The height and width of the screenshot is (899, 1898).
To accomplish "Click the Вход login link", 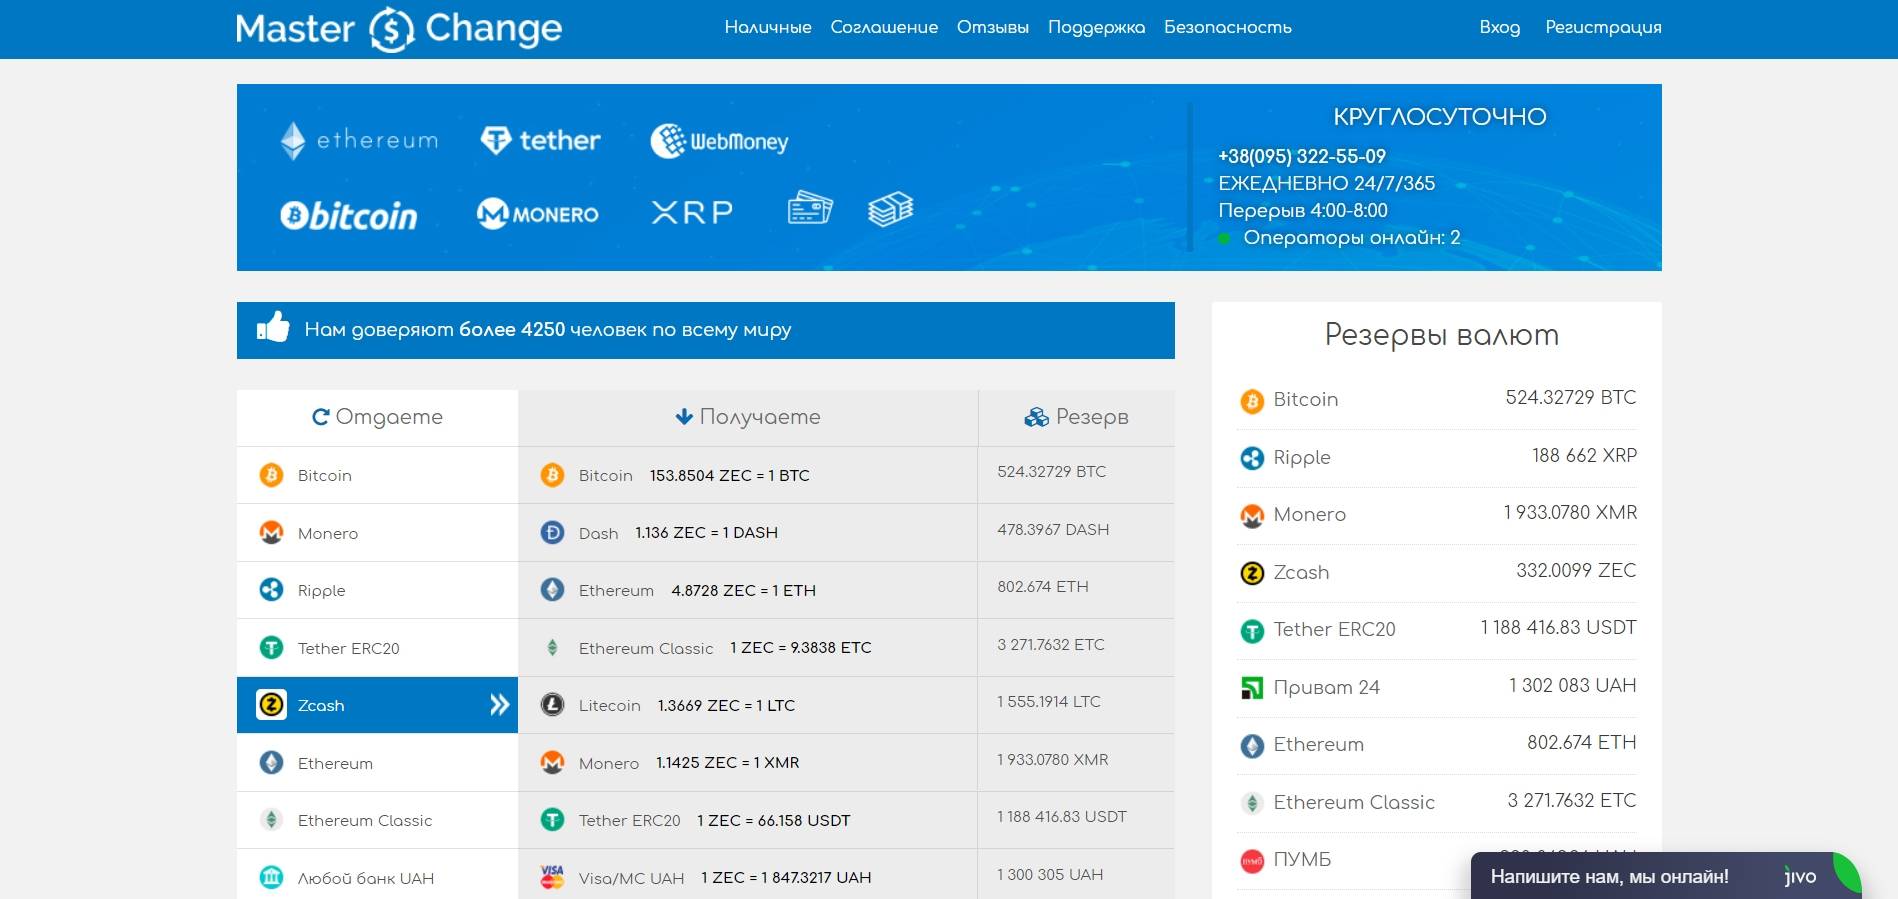I will (1500, 27).
